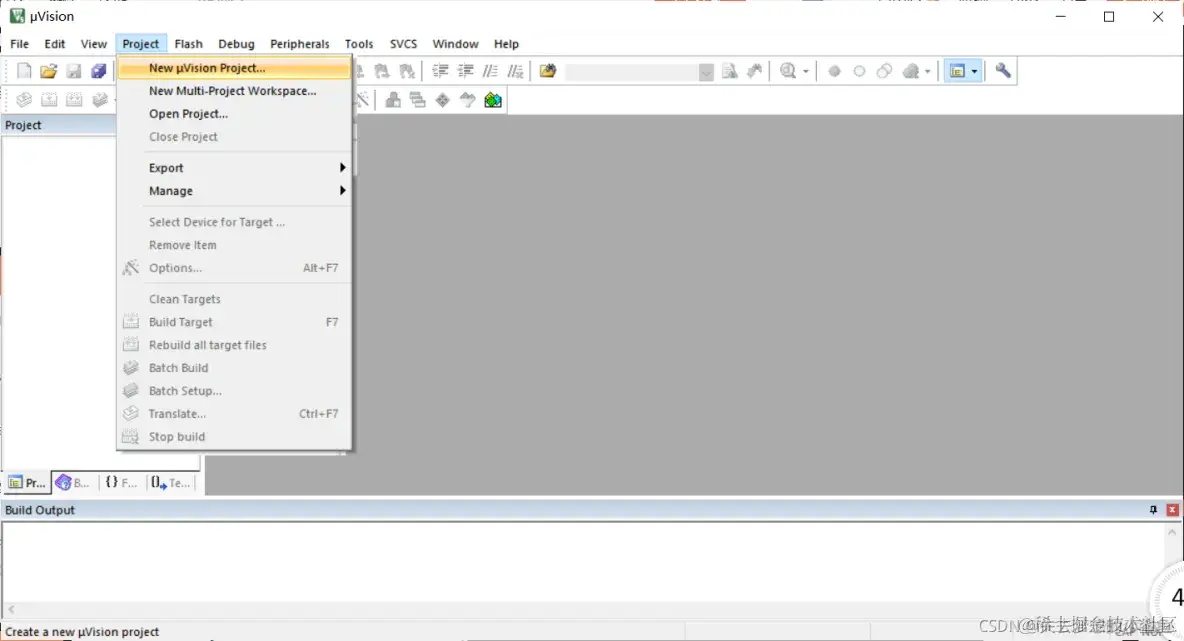Open the Debug menu

pos(236,44)
